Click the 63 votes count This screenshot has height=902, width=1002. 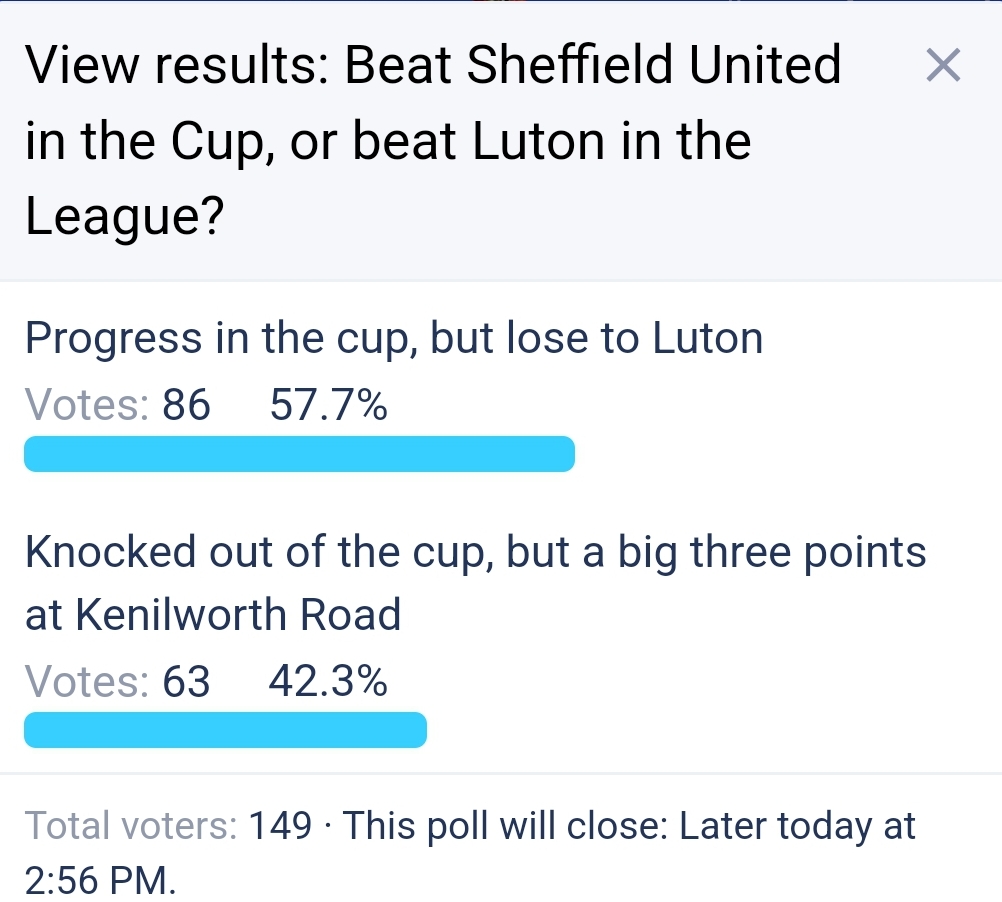click(x=186, y=682)
